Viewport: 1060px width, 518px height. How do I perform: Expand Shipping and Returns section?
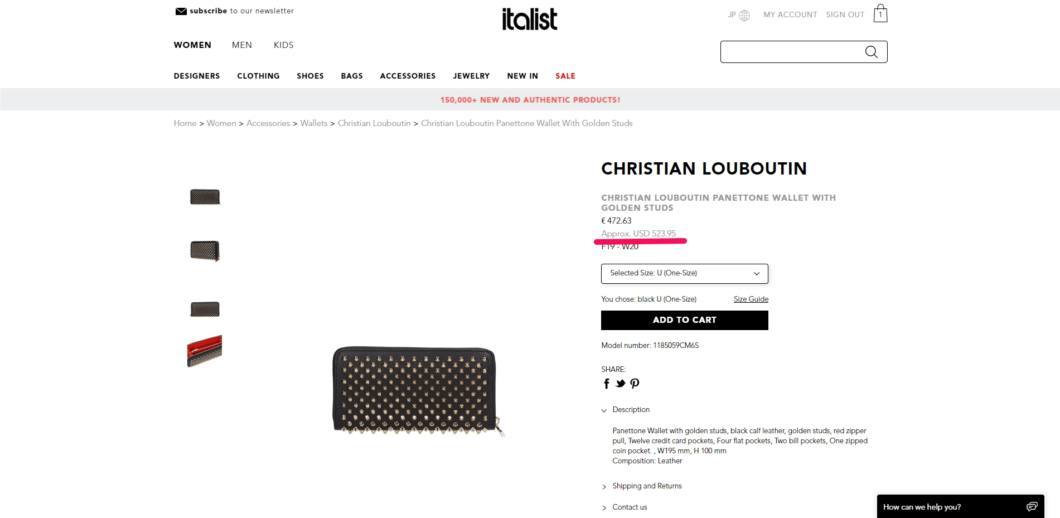(x=642, y=486)
